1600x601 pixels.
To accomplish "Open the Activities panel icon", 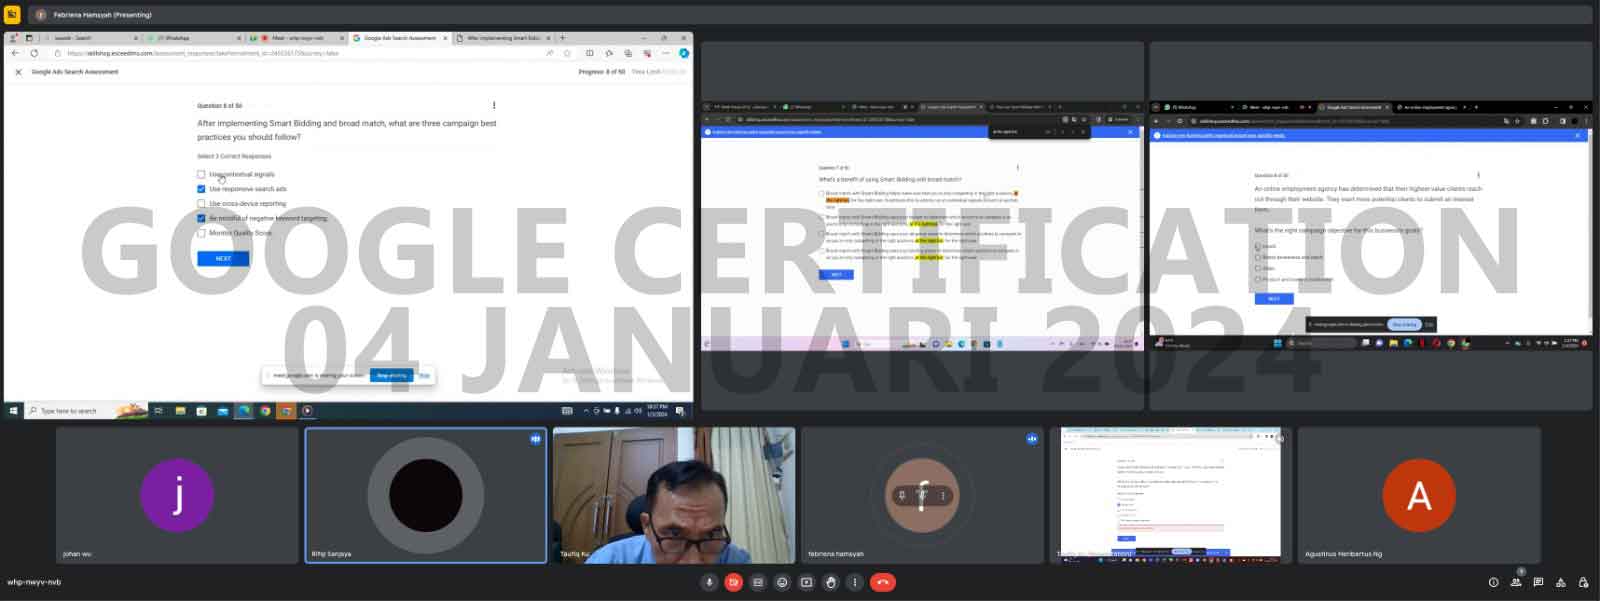I will (1560, 582).
